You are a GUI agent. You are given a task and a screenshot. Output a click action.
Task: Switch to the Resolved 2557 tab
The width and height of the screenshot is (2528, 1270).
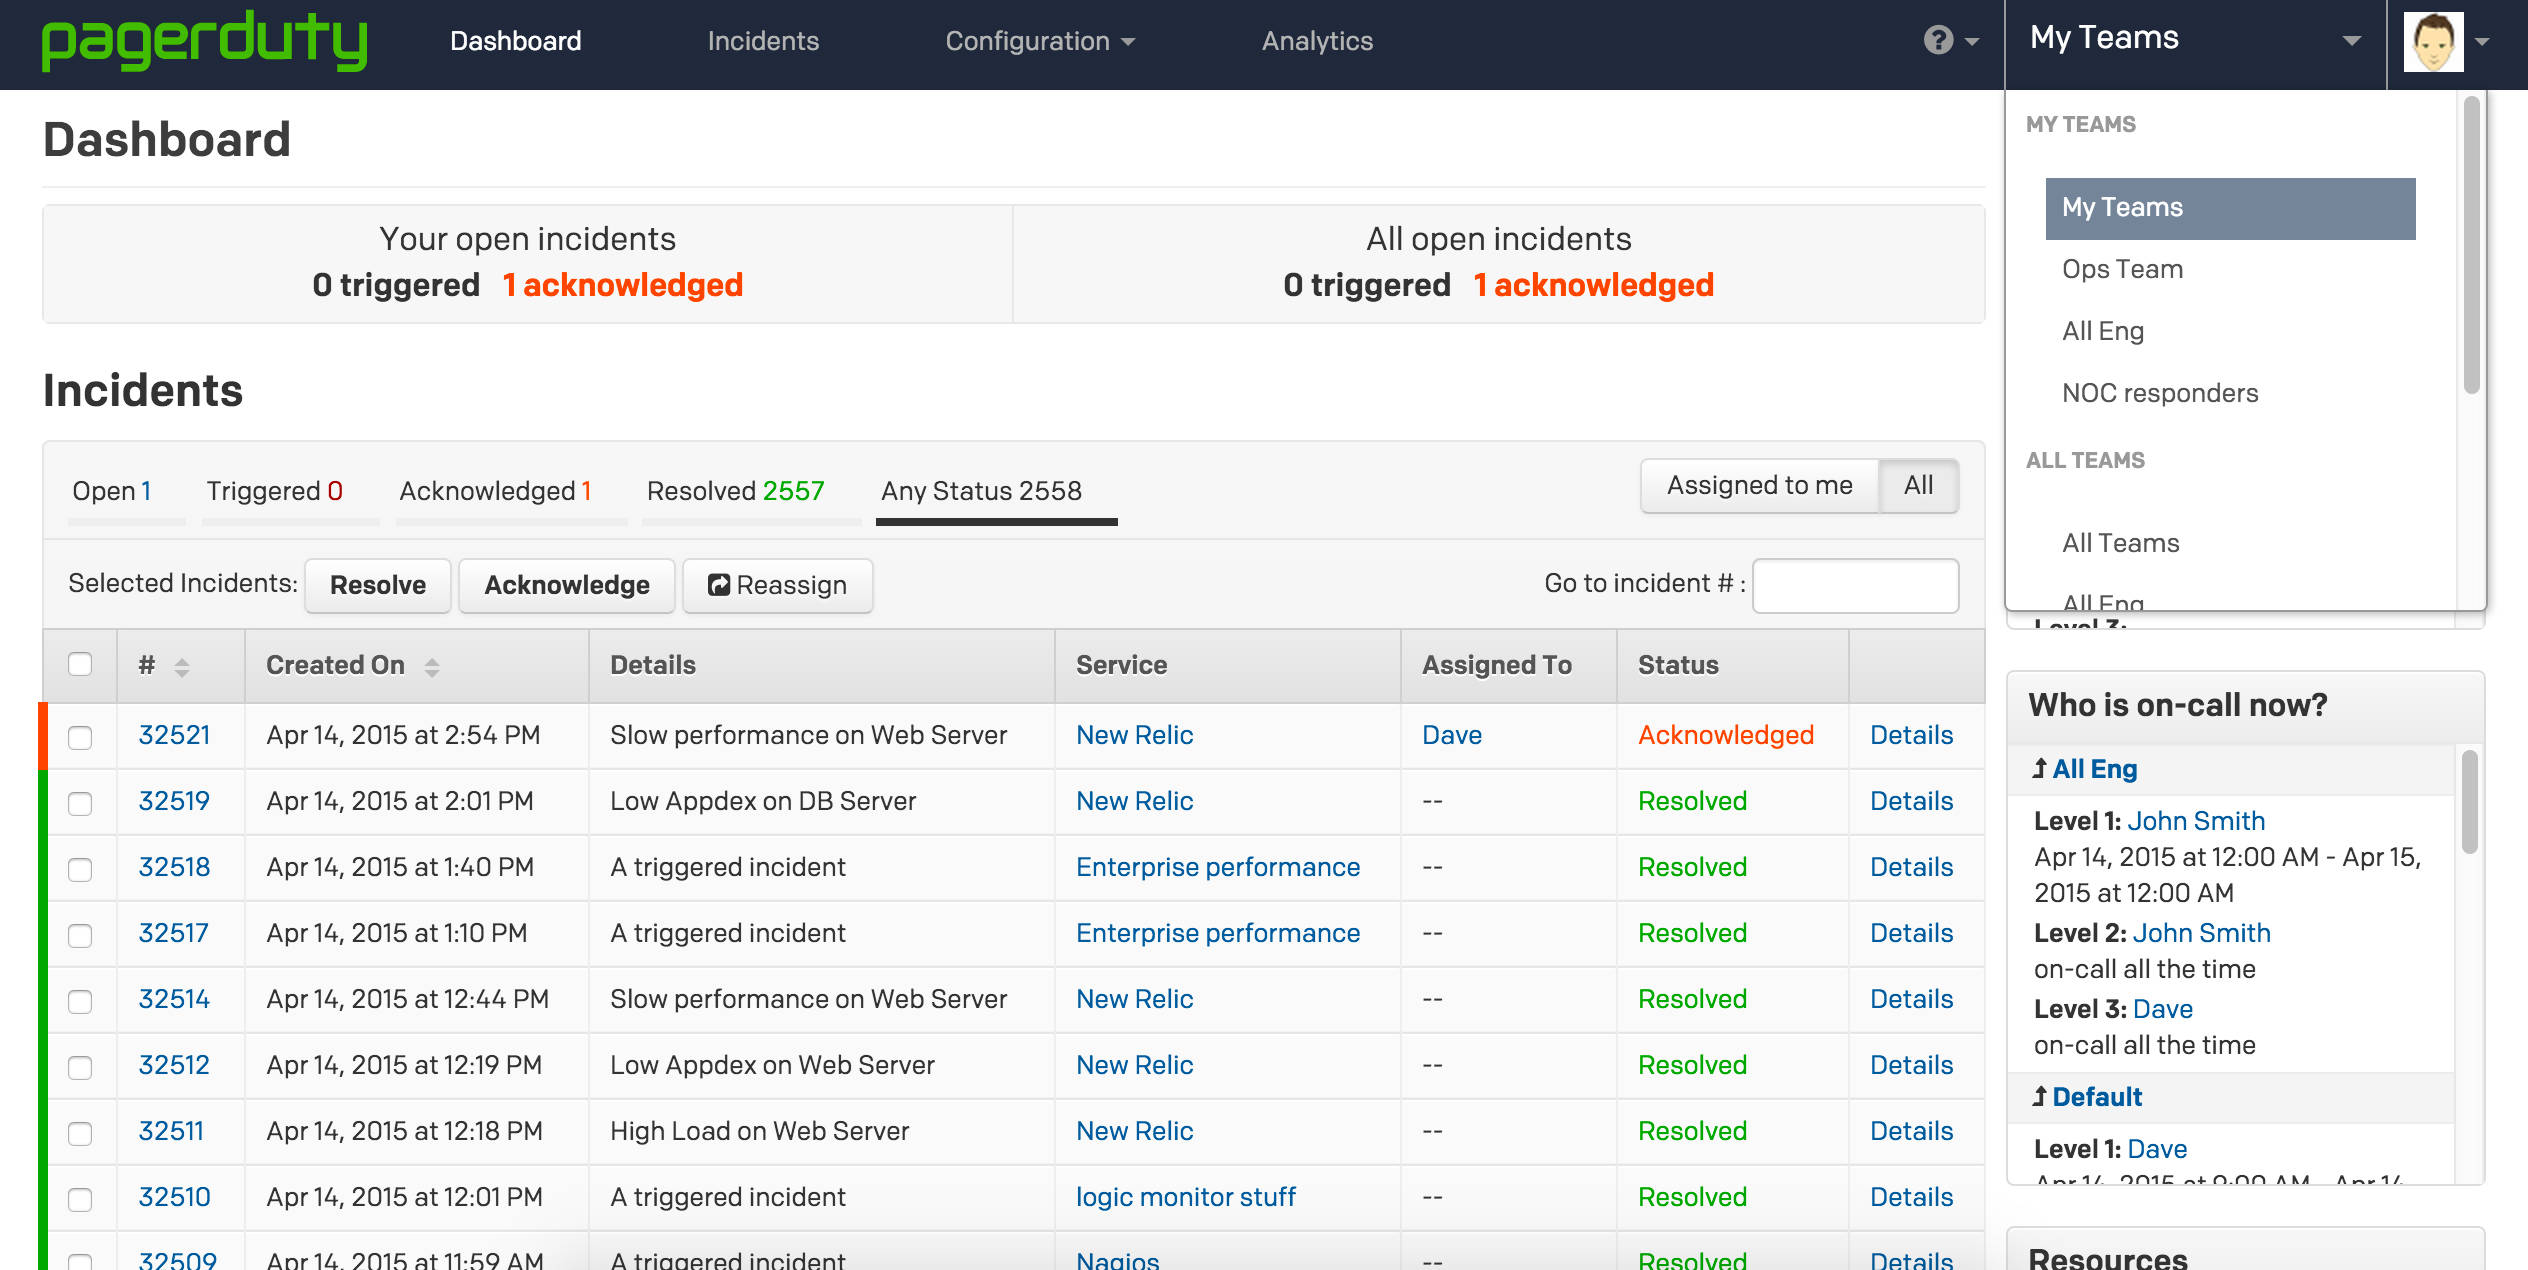click(734, 491)
